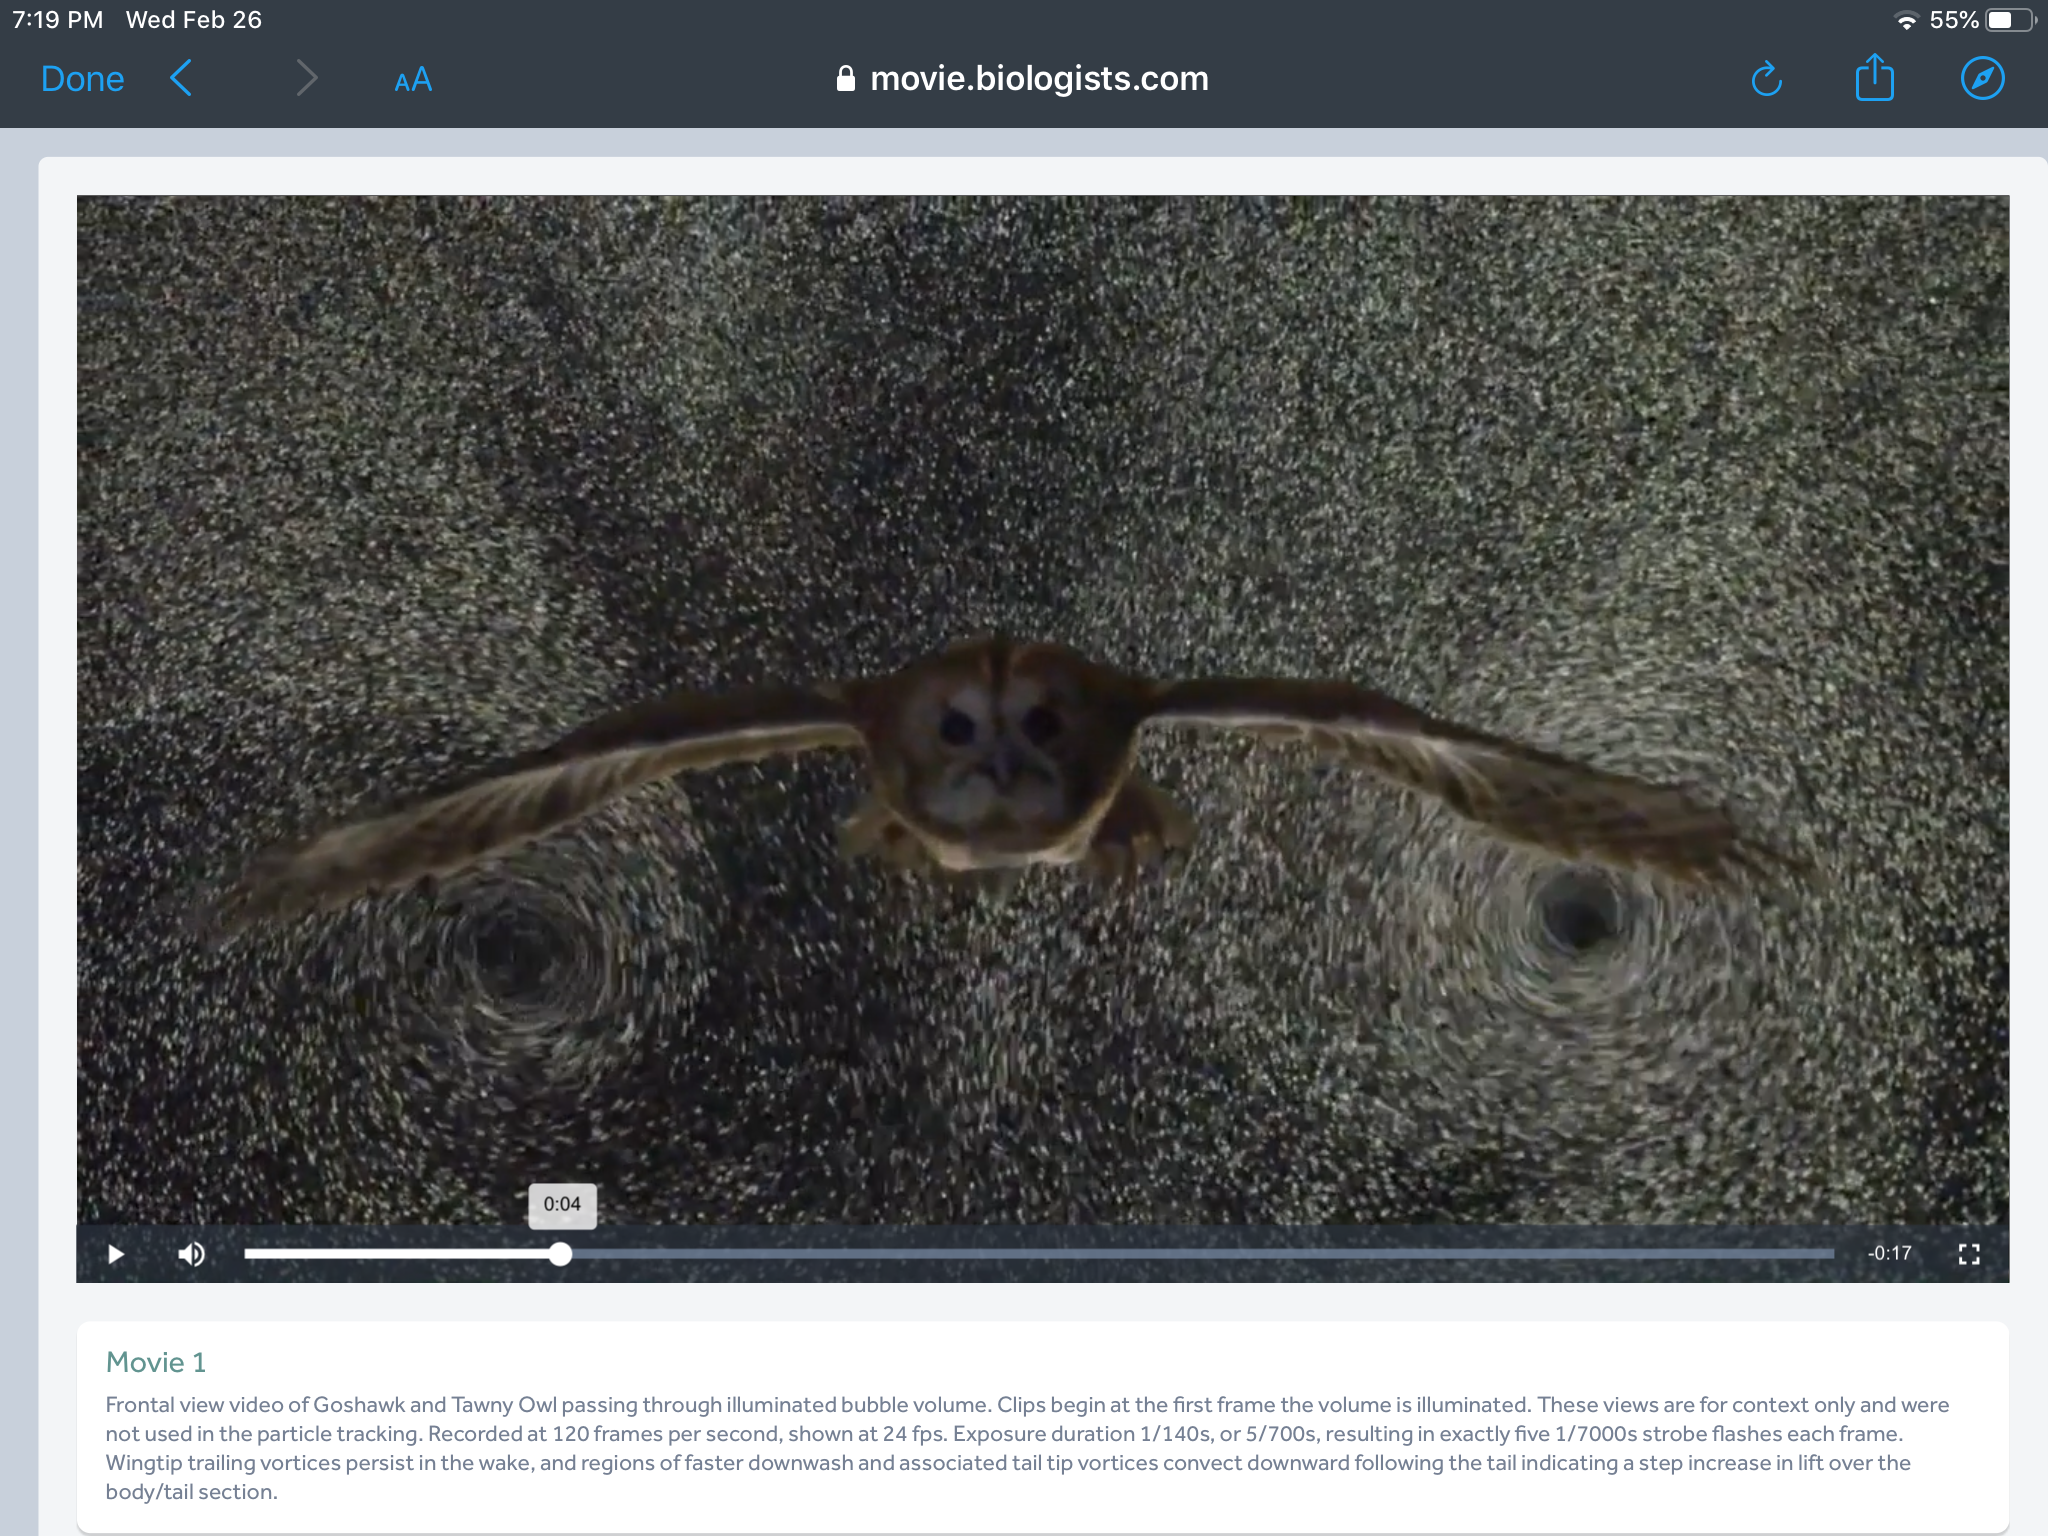Tap the 7:19 PM clock in status bar
This screenshot has width=2048, height=1536.
coord(58,20)
